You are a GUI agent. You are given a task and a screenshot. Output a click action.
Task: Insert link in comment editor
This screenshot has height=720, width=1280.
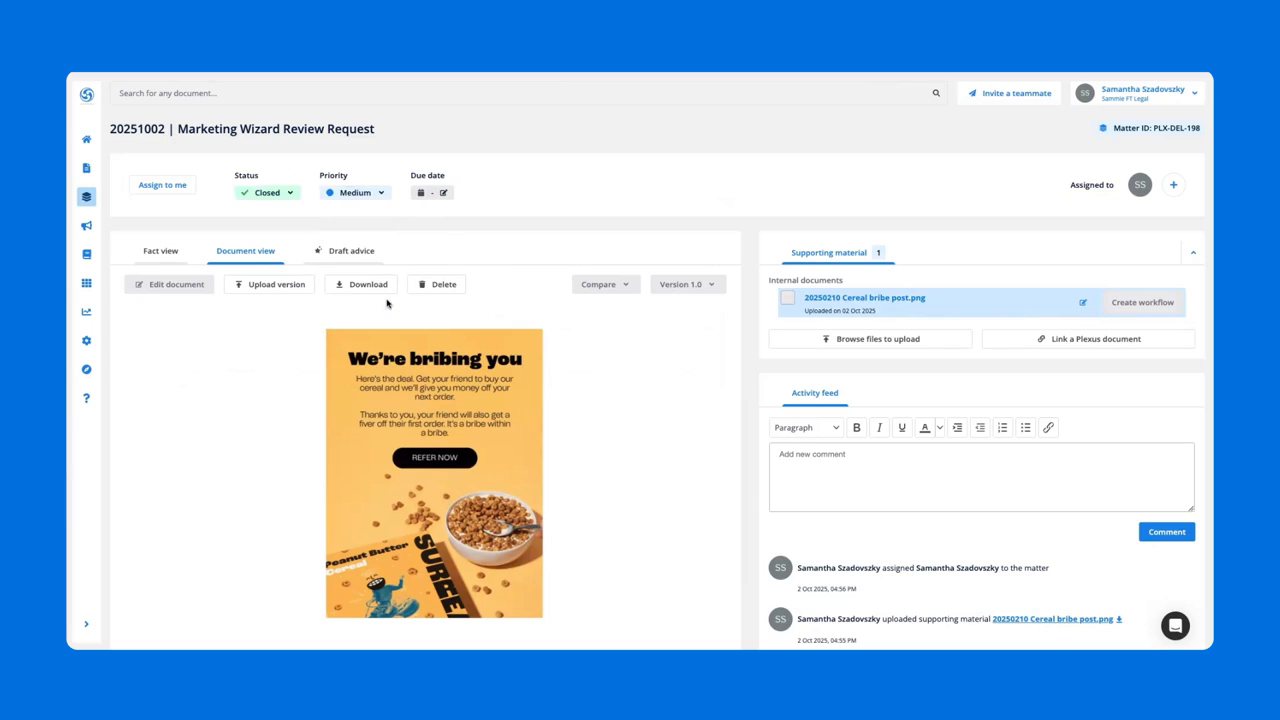point(1048,428)
